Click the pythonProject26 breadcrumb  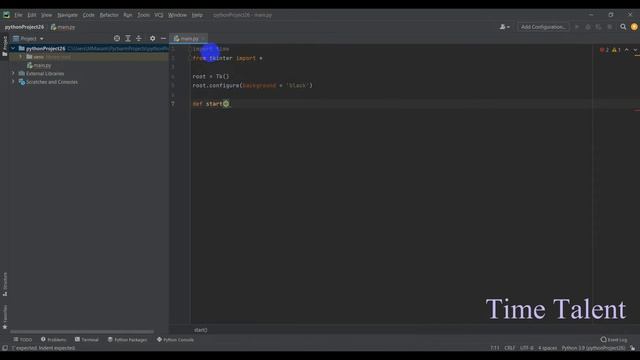coord(24,27)
